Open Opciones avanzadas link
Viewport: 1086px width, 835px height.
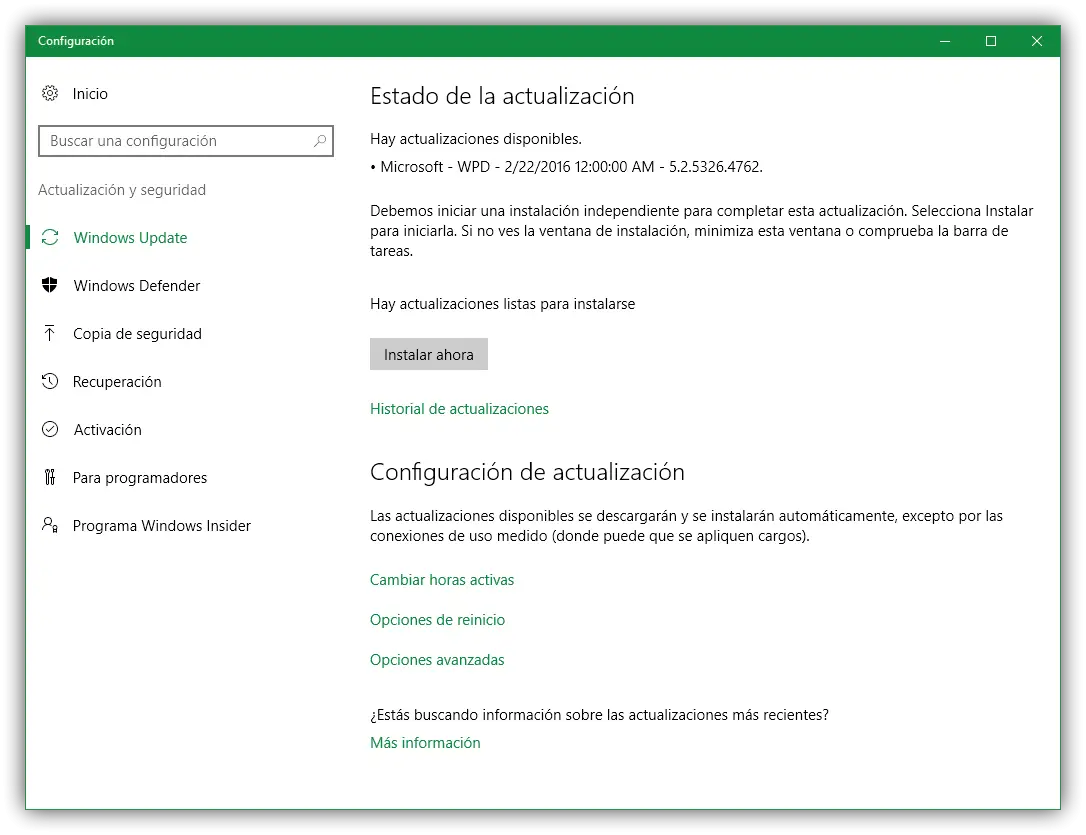point(437,660)
